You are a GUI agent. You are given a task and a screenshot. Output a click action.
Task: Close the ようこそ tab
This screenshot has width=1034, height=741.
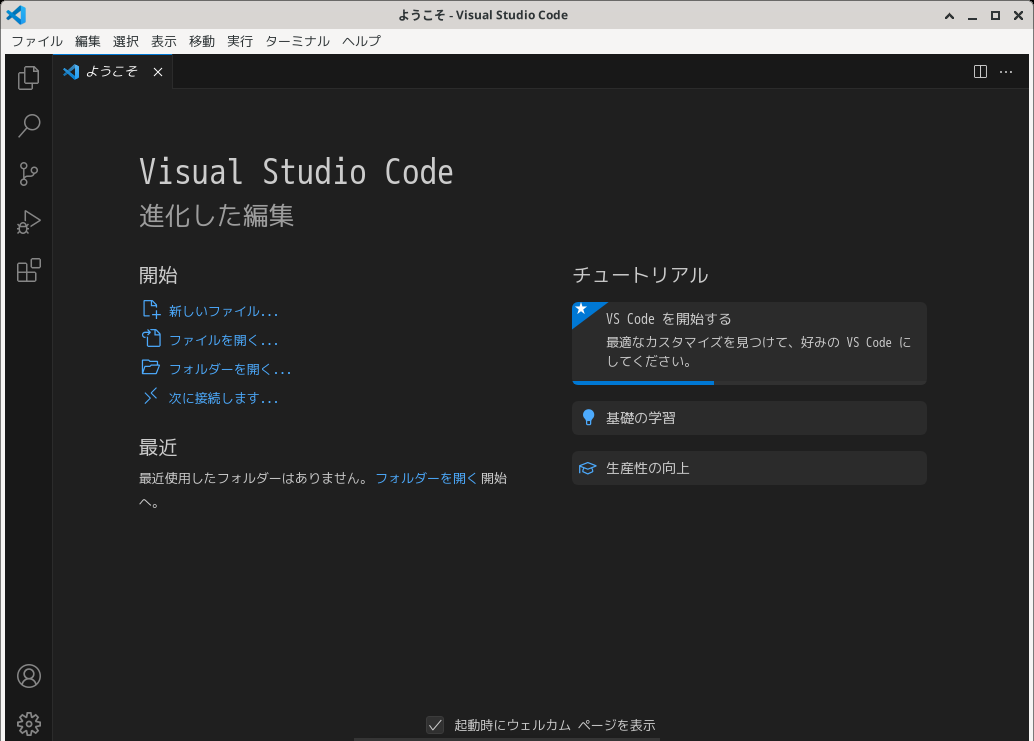pos(158,72)
